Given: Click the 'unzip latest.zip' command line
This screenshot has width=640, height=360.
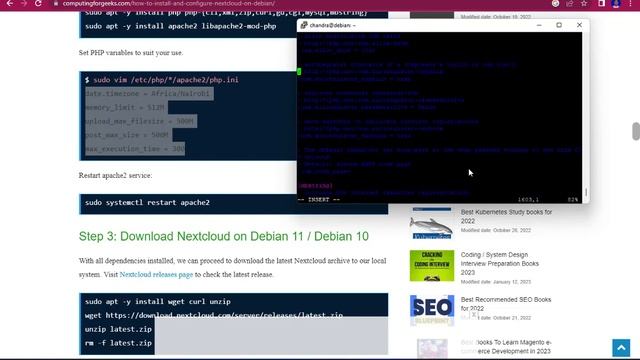Looking at the screenshot, I should tap(118, 329).
